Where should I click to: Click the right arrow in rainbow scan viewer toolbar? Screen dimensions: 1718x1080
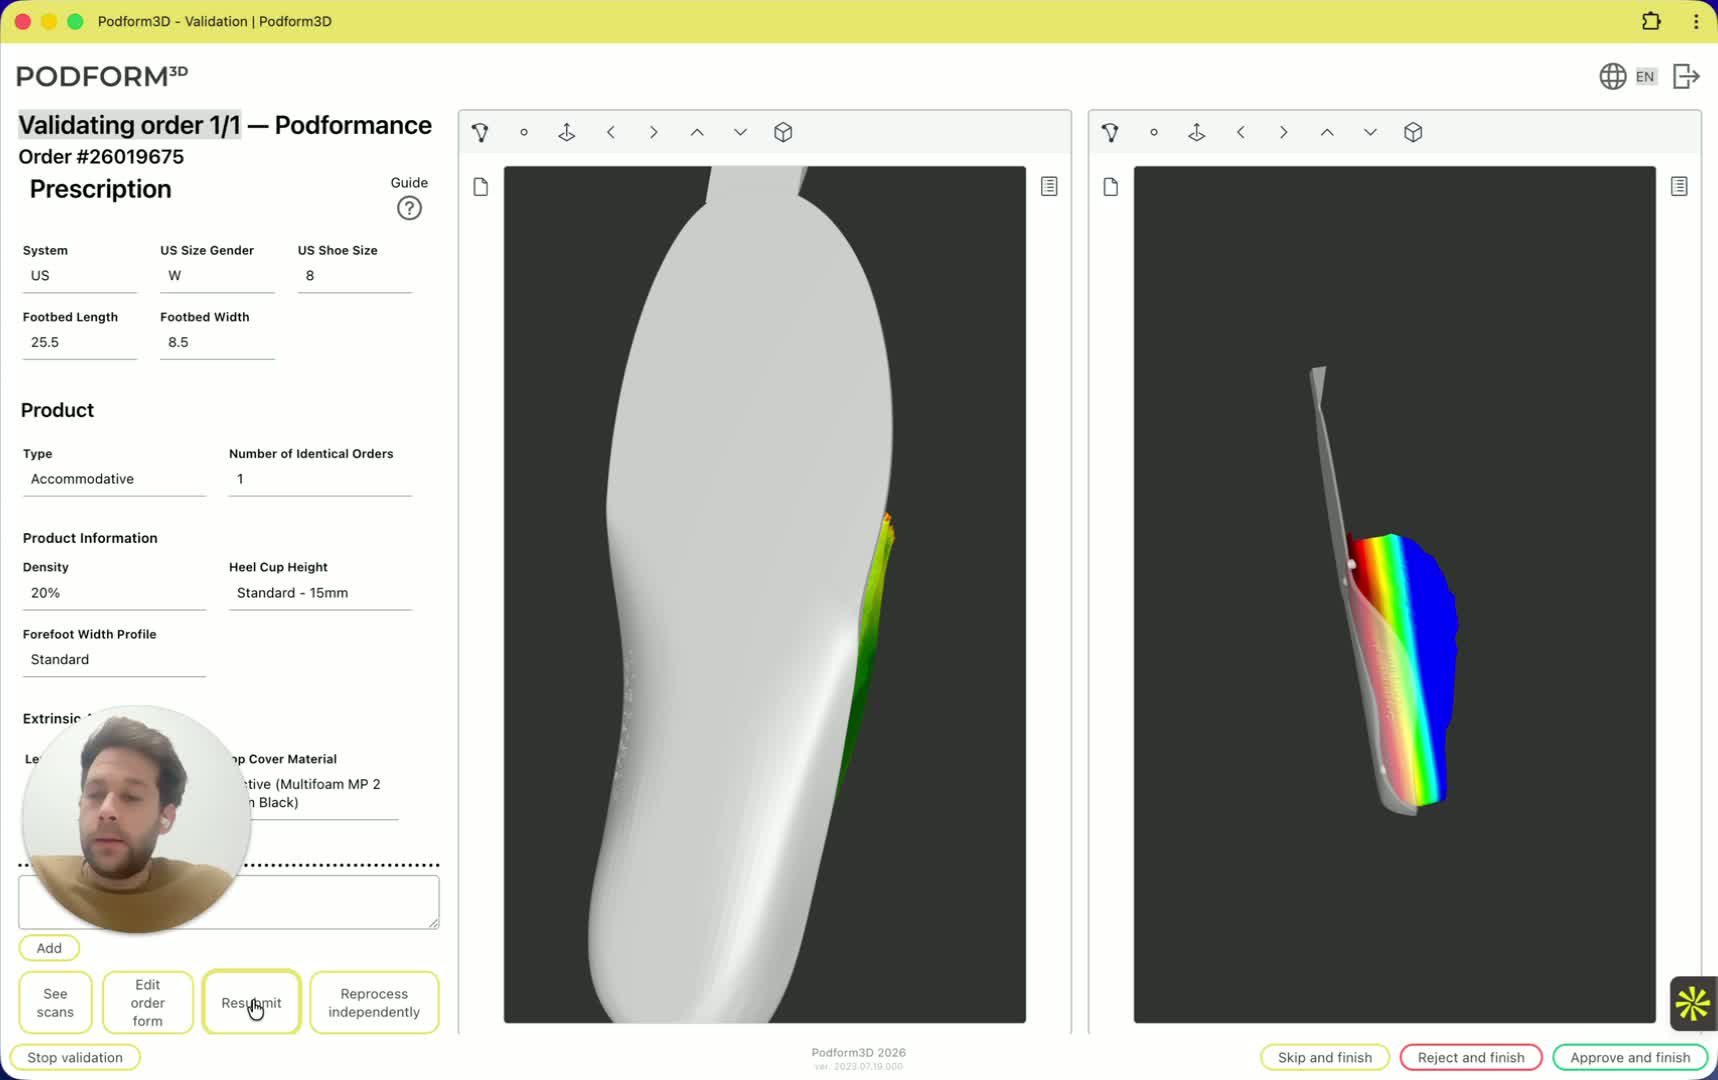point(1284,132)
